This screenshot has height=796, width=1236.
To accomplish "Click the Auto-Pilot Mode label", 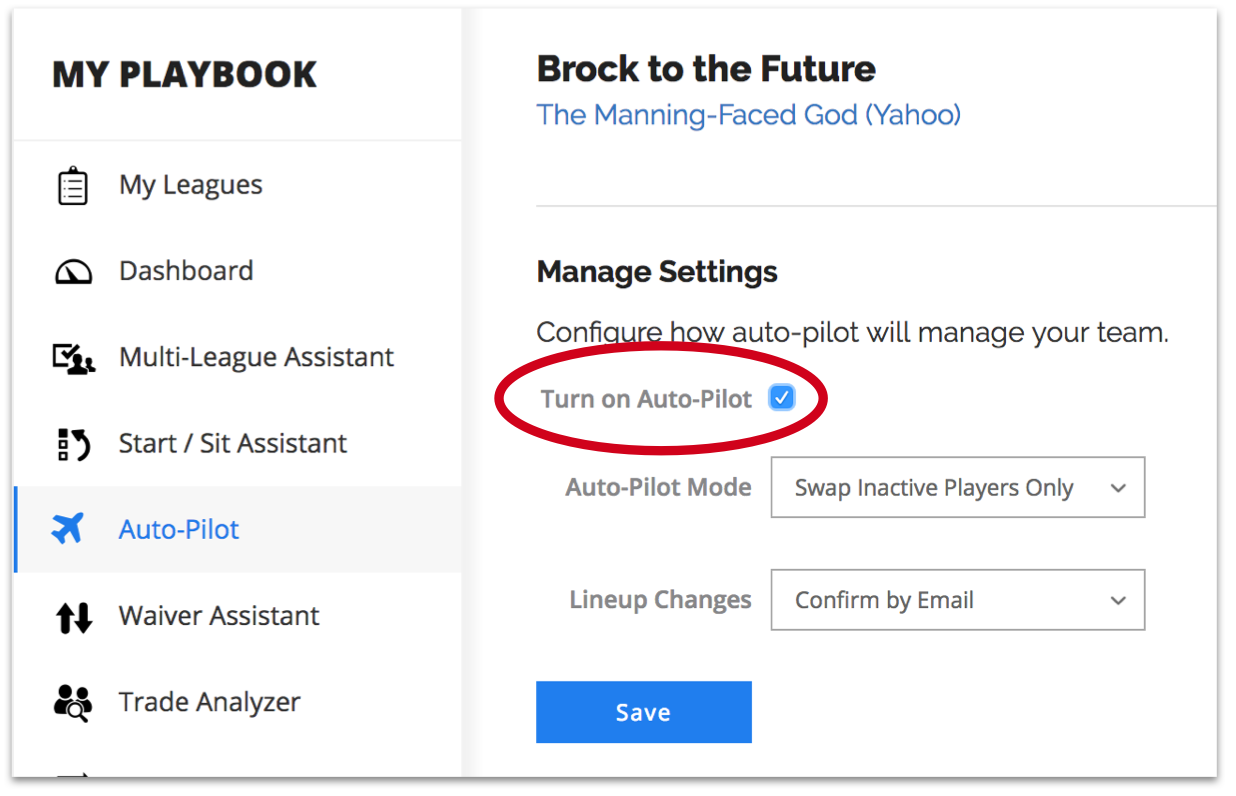I will [x=658, y=487].
